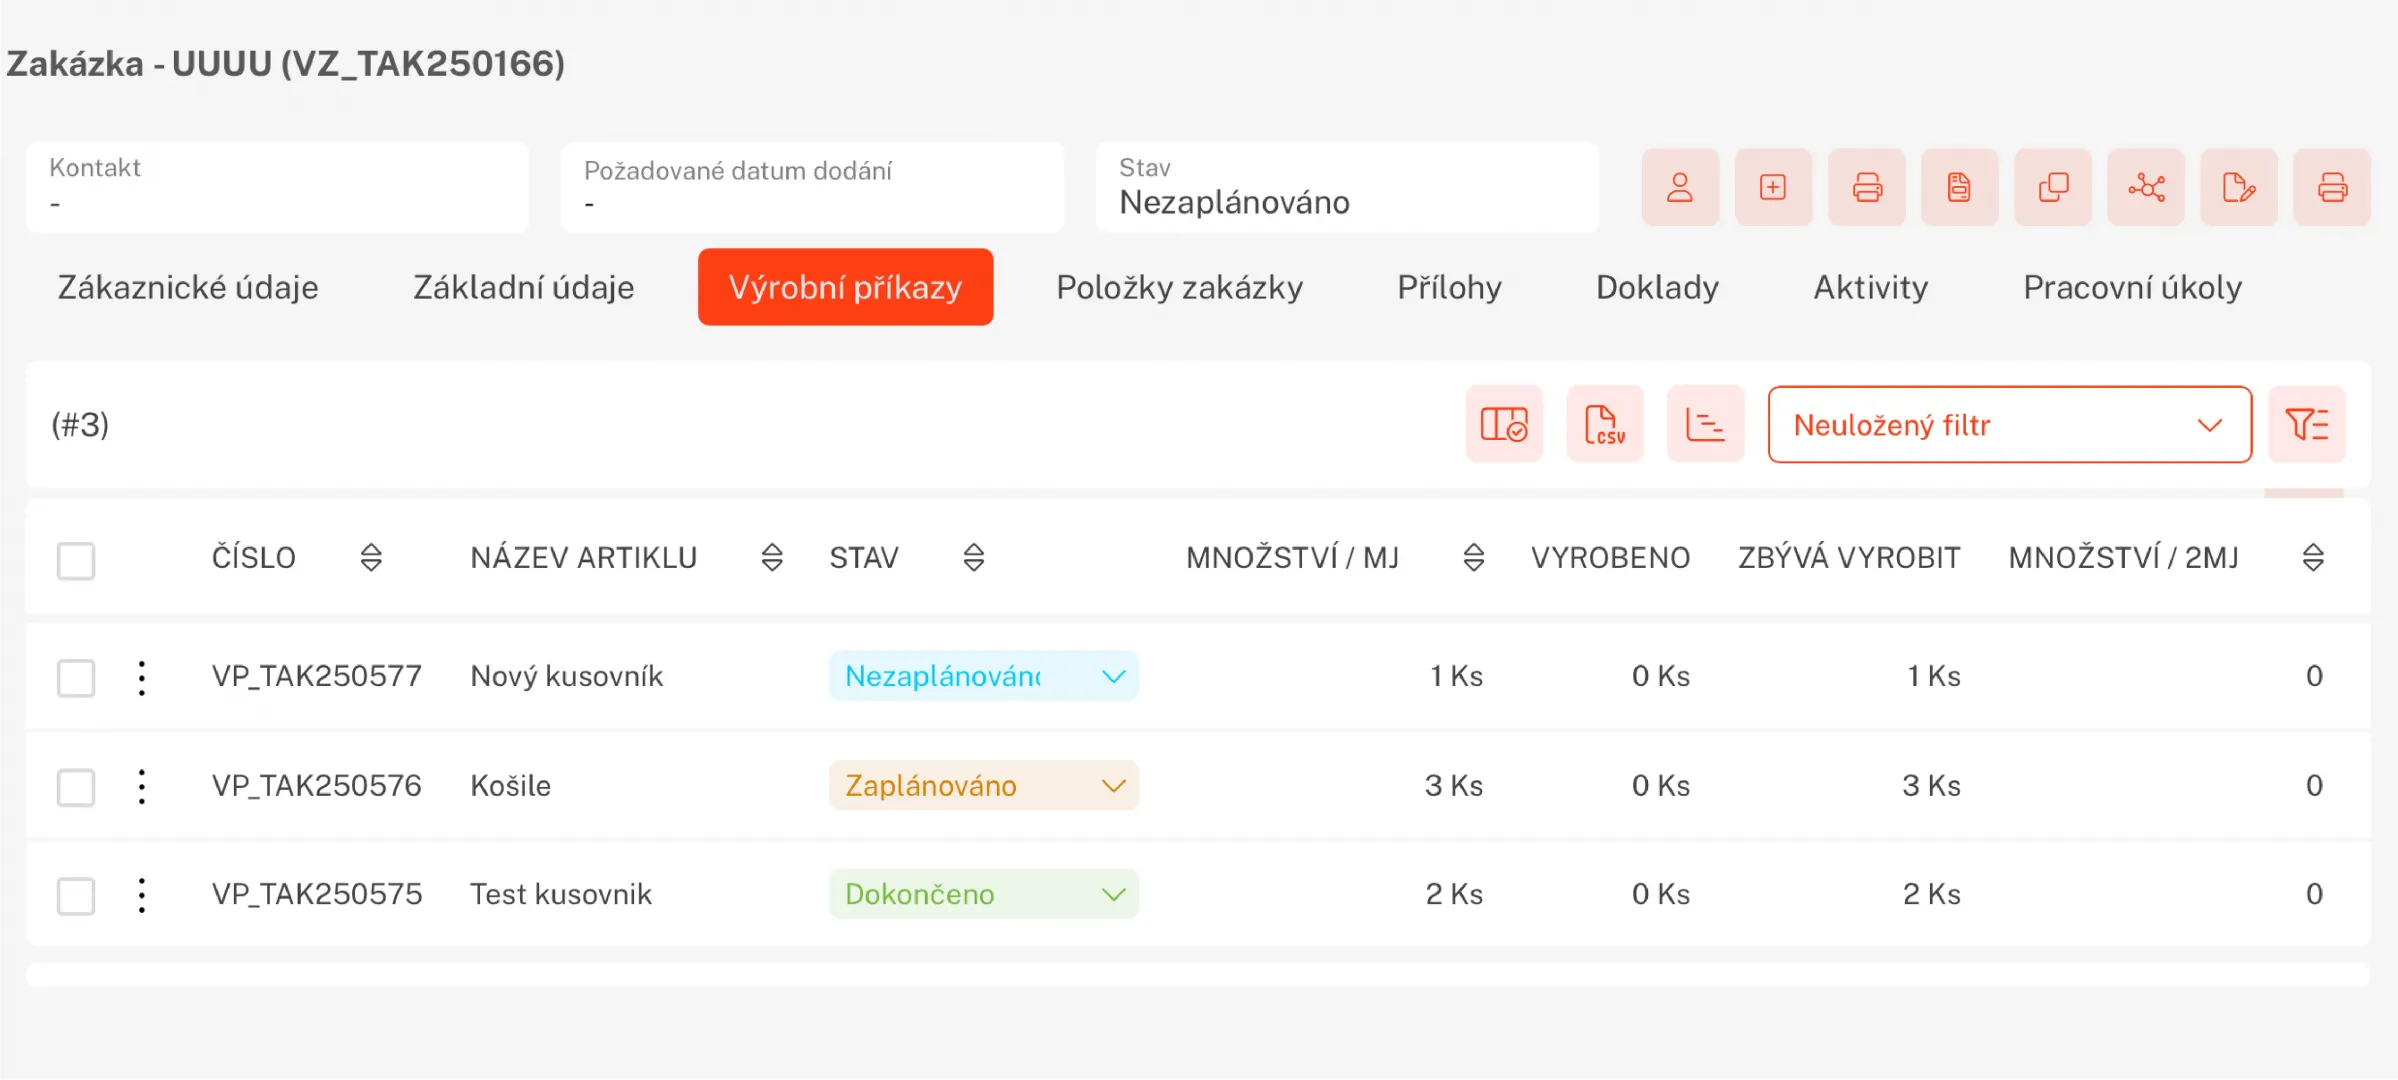Sort the table by ČÍSLO column

371,557
